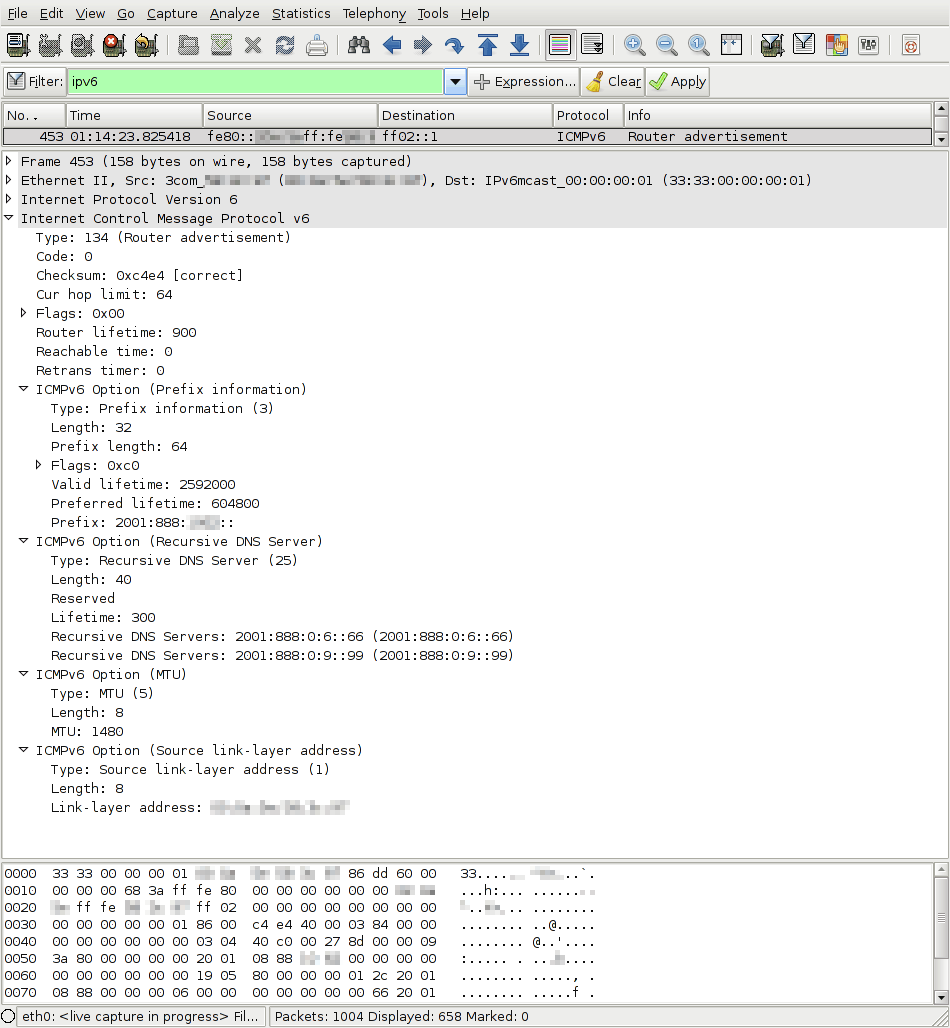This screenshot has width=950, height=1028.
Task: Save this capture file icon
Action: coord(221,45)
